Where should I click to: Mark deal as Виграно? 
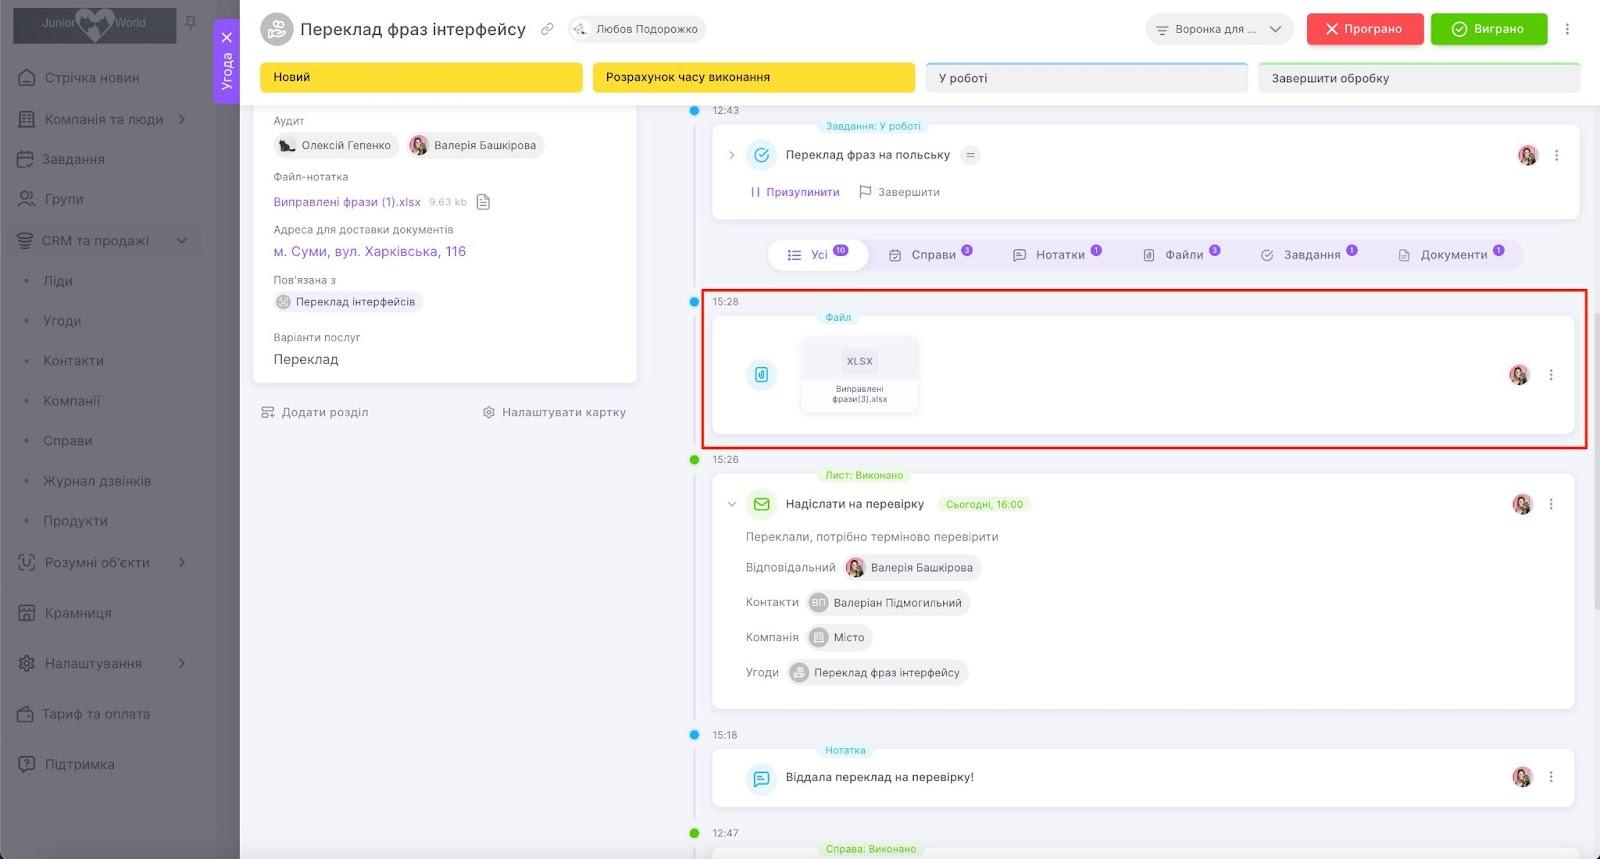click(x=1488, y=29)
